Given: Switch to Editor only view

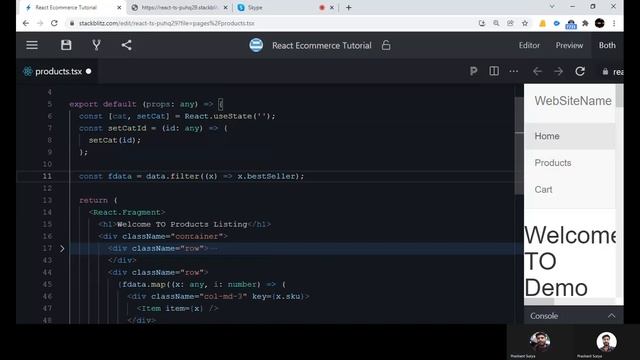Looking at the screenshot, I should point(529,45).
